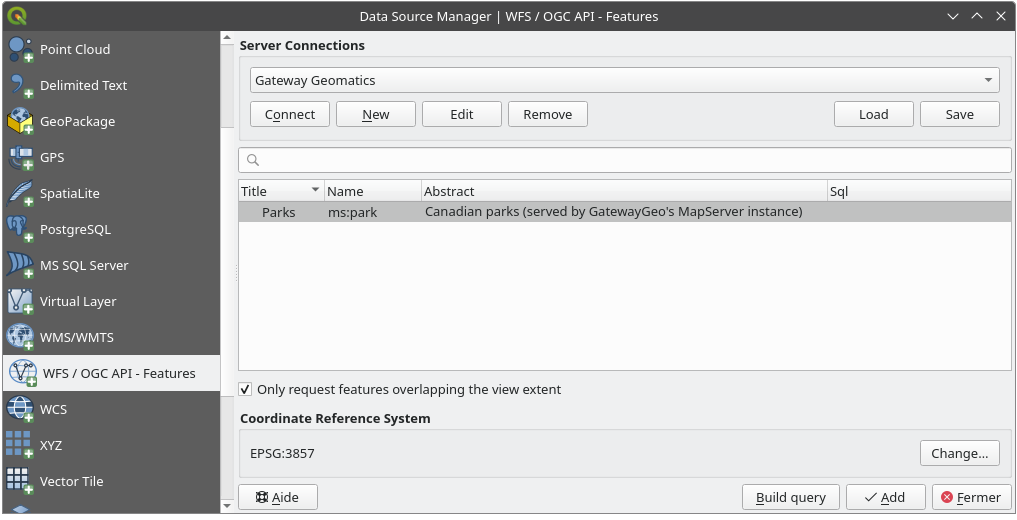
Task: Expand the Gateway Geomatics connection dropdown
Action: tap(988, 80)
